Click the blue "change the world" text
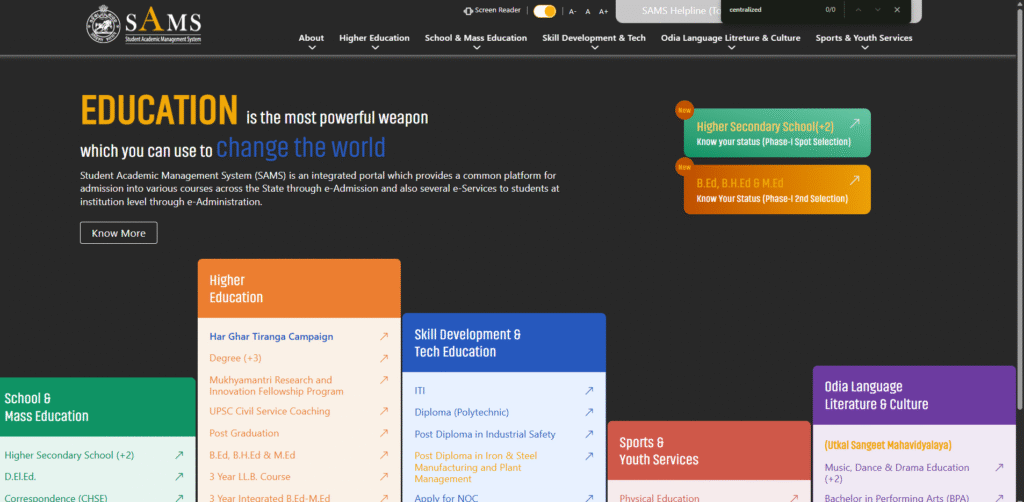 [x=301, y=148]
